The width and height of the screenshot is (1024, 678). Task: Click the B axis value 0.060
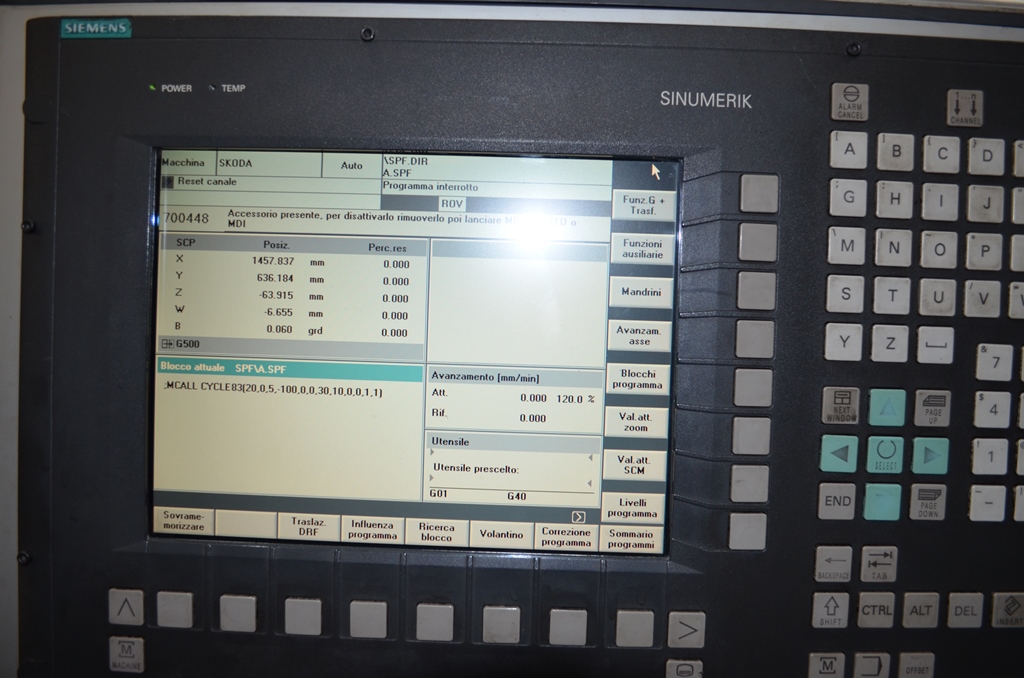click(x=279, y=329)
